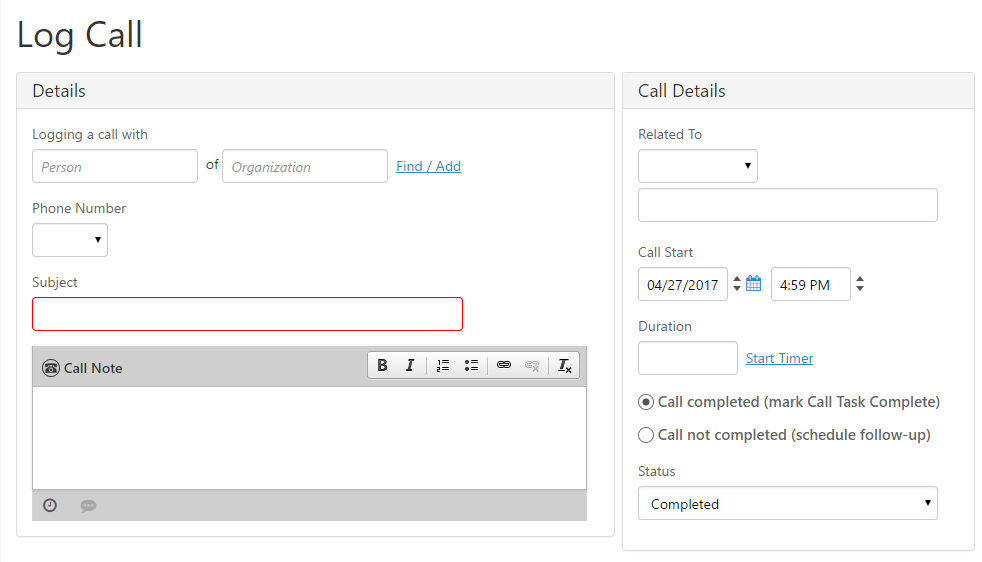The image size is (982, 562).
Task: Open the calendar date picker icon
Action: tap(753, 283)
